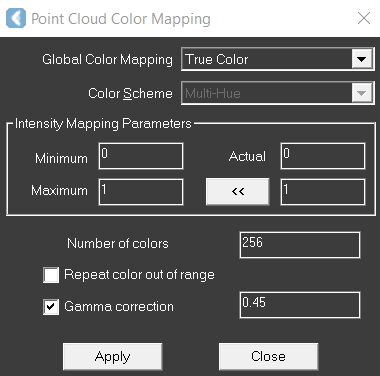Click the Gamma correction label text
This screenshot has height=376, width=380.
tap(119, 306)
